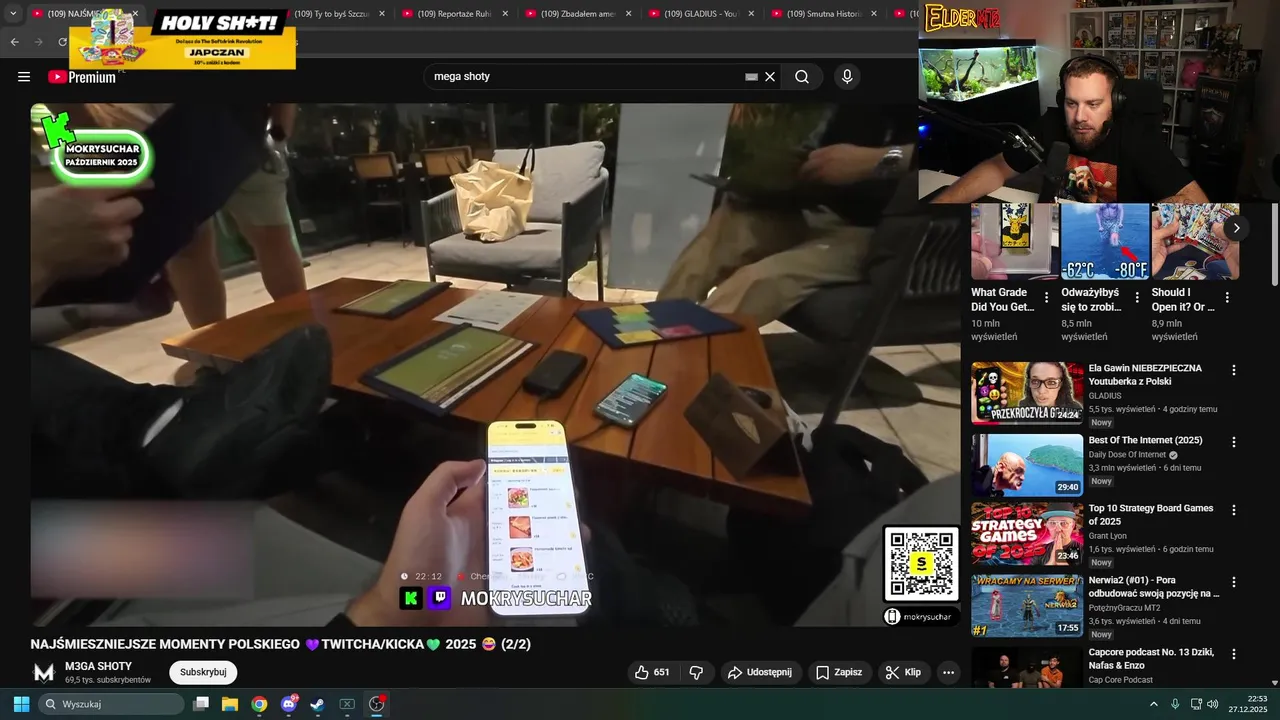Dislike the video with thumbs down
Viewport: 1280px width, 720px height.
coord(697,672)
